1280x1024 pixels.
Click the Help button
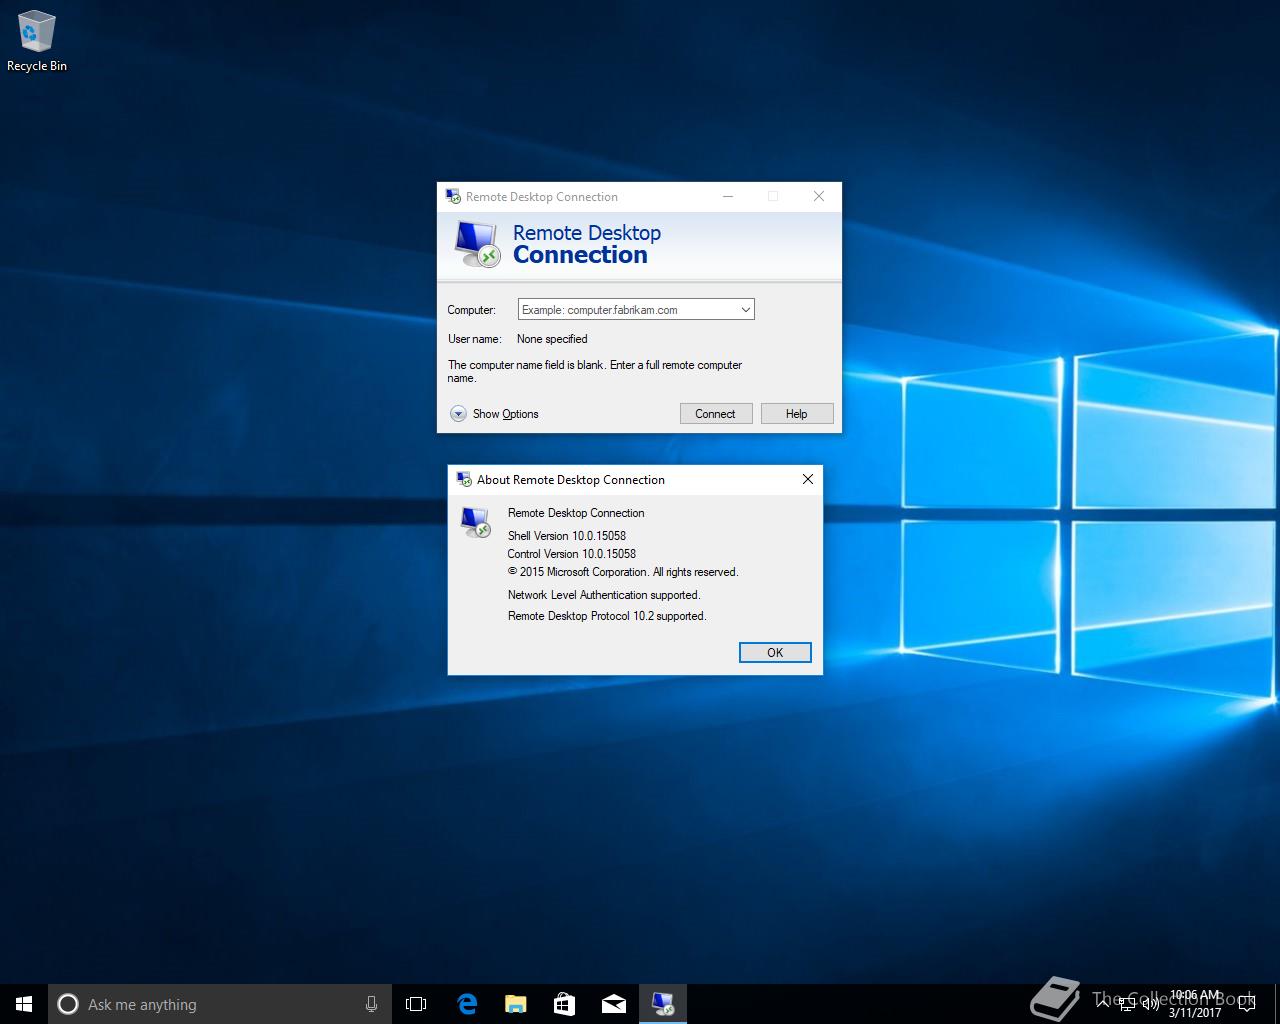coord(797,414)
